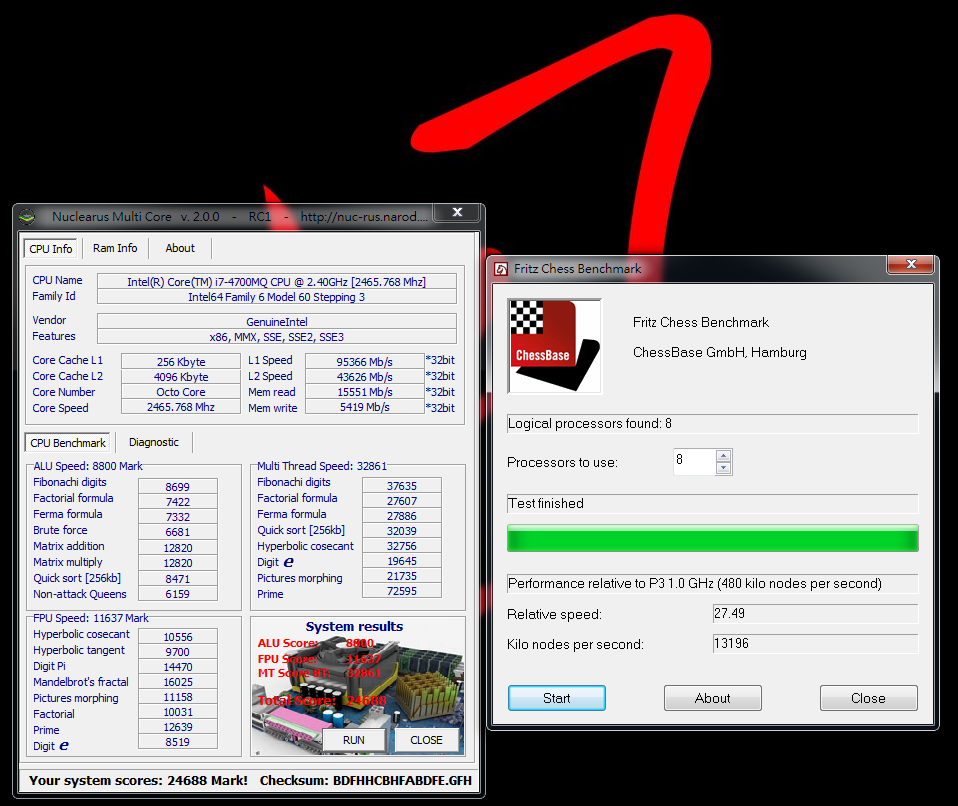Click the ChessBase logo image

(555, 346)
